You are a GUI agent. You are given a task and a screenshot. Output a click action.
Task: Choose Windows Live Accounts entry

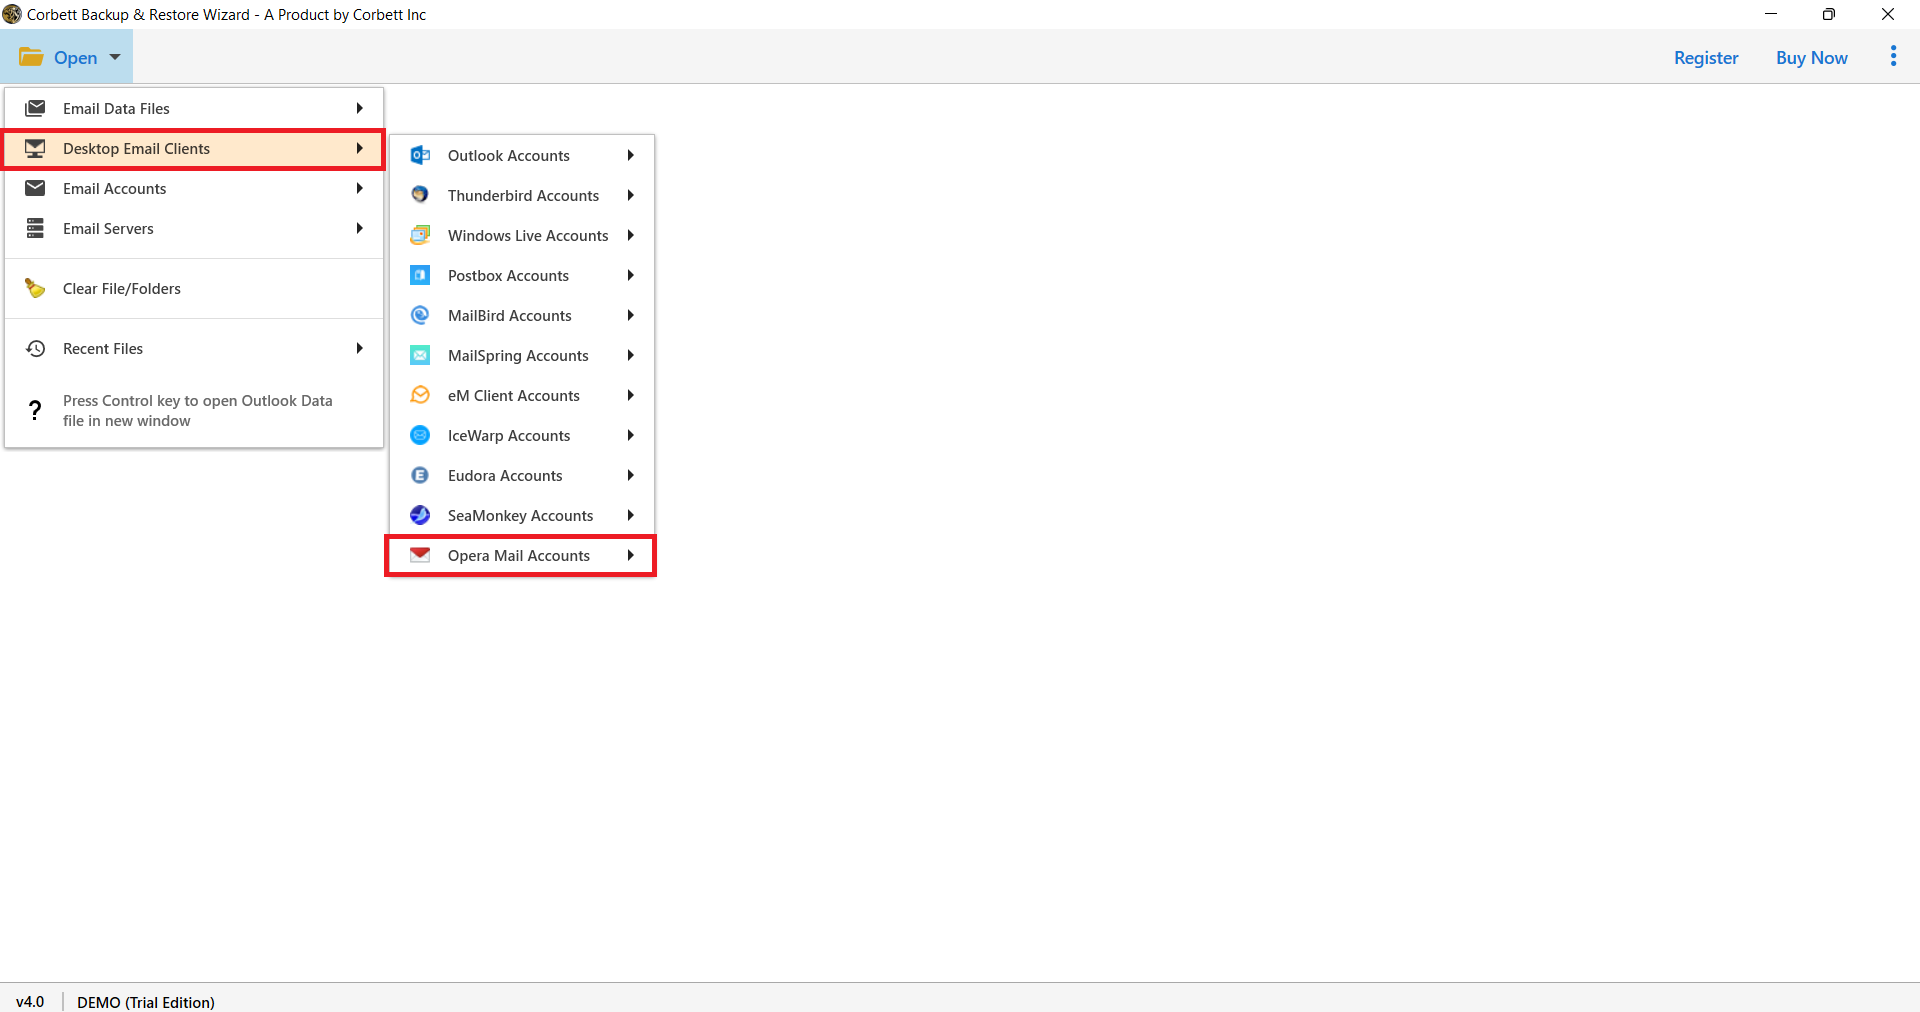[x=522, y=235]
